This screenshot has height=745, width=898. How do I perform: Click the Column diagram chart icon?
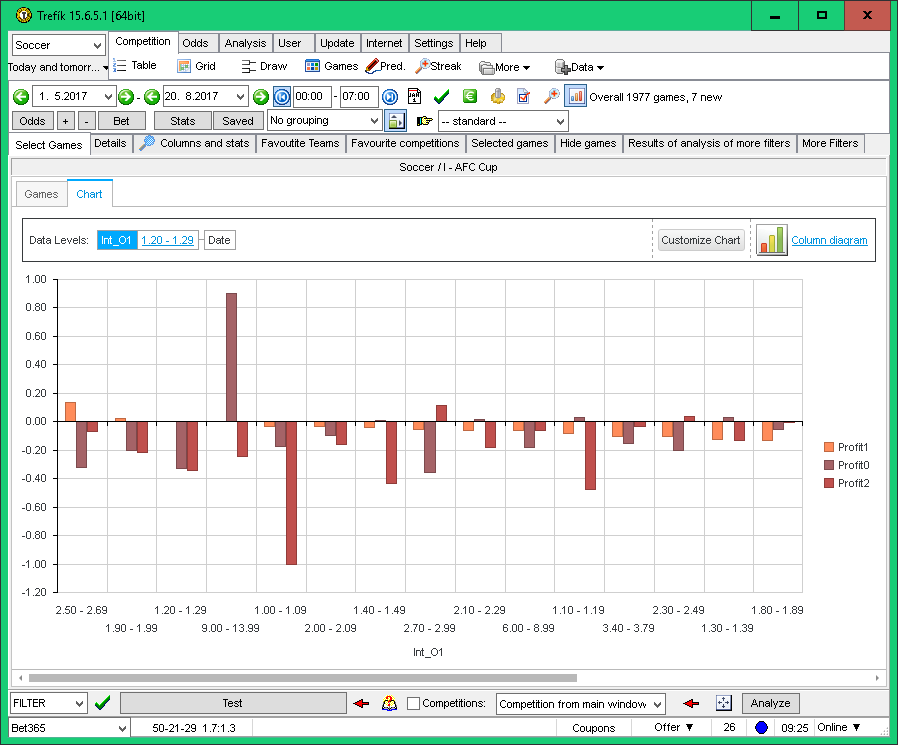click(771, 240)
